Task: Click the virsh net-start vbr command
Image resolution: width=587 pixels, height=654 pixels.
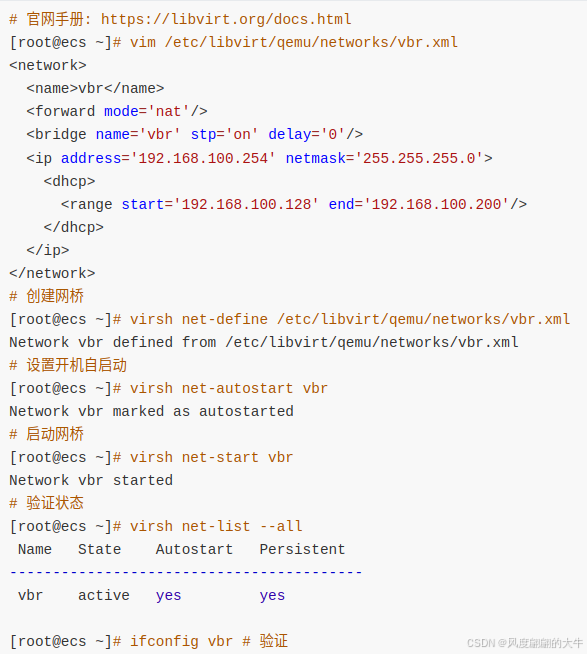Action: pos(212,458)
